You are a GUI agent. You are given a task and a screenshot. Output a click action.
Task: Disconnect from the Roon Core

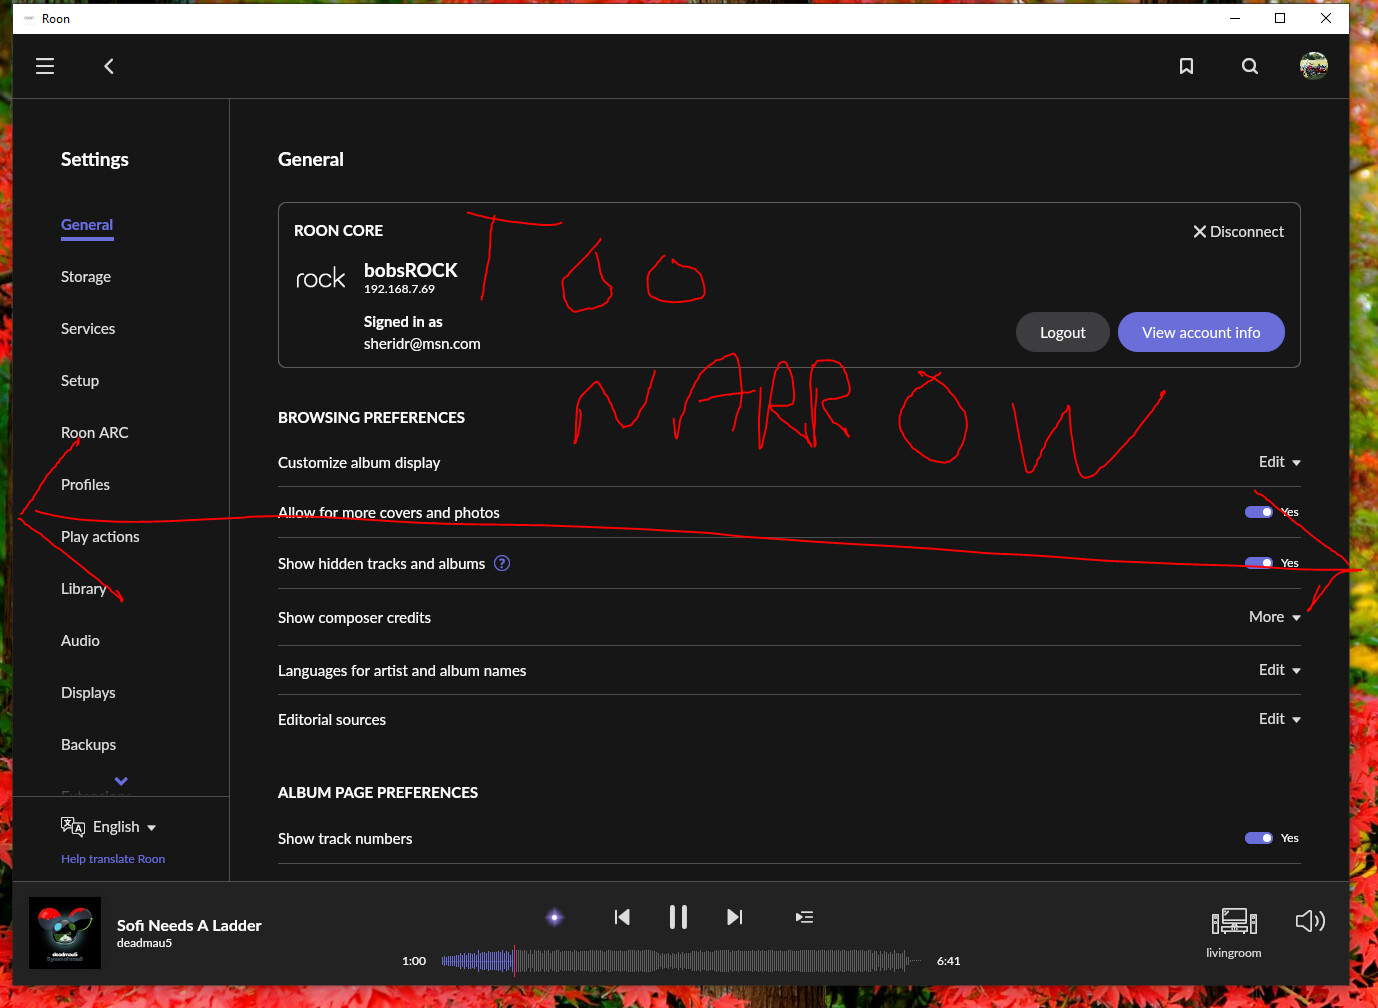click(1238, 231)
